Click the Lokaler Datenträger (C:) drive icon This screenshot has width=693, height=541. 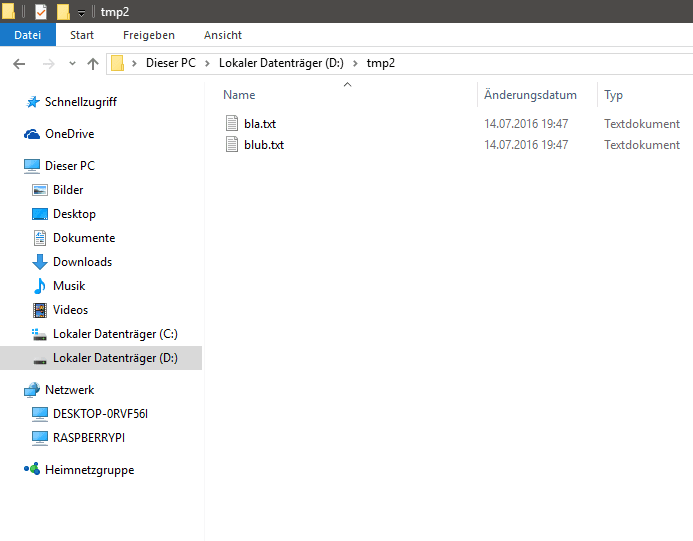39,335
